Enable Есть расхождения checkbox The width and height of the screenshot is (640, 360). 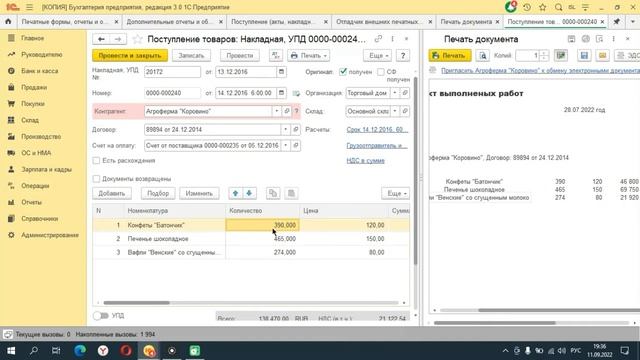pyautogui.click(x=96, y=161)
